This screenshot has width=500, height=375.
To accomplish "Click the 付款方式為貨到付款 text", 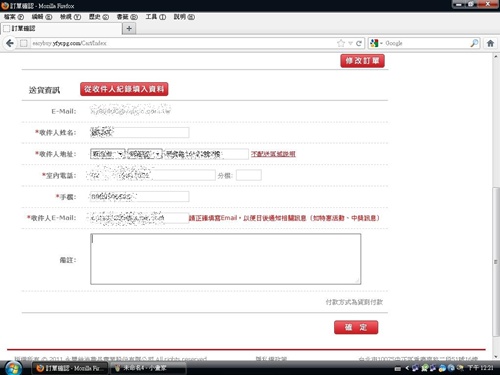I will click(x=354, y=302).
